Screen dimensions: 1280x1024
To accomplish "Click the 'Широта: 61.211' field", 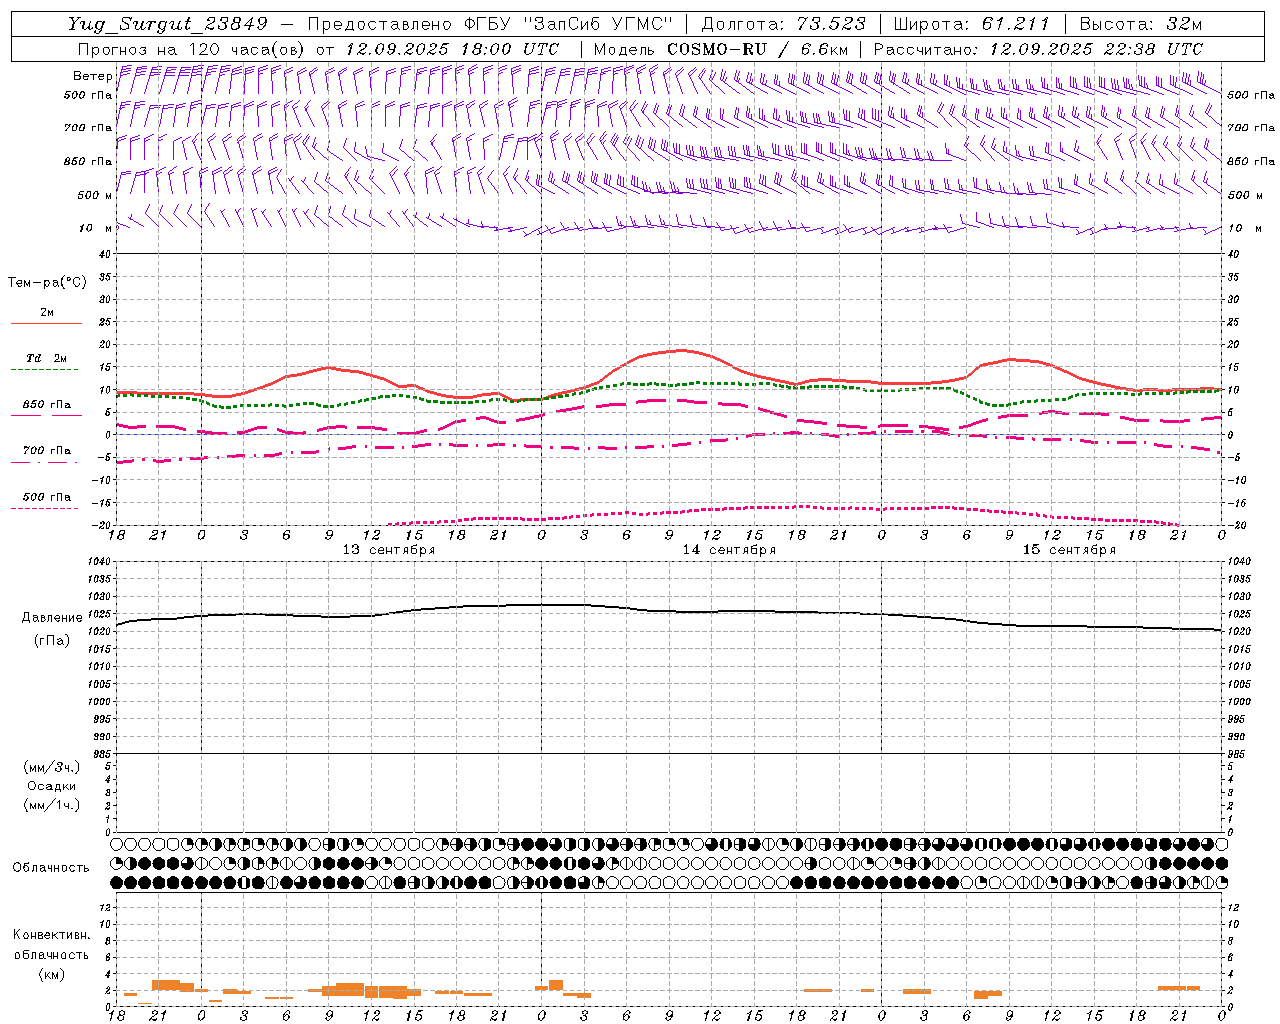I will click(971, 24).
